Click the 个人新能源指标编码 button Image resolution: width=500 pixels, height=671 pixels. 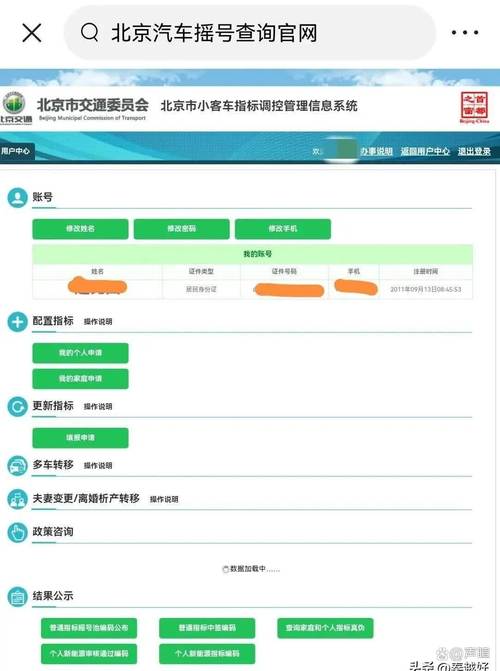coord(207,653)
